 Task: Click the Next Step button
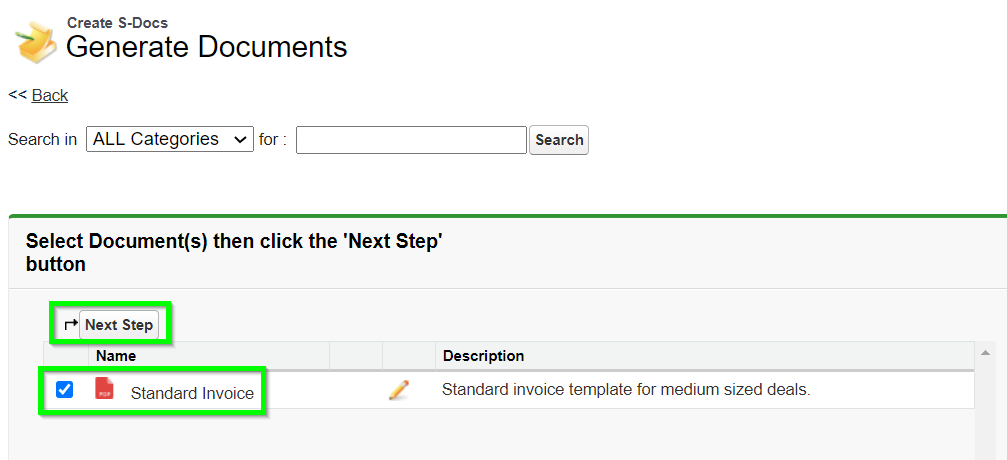pos(119,324)
